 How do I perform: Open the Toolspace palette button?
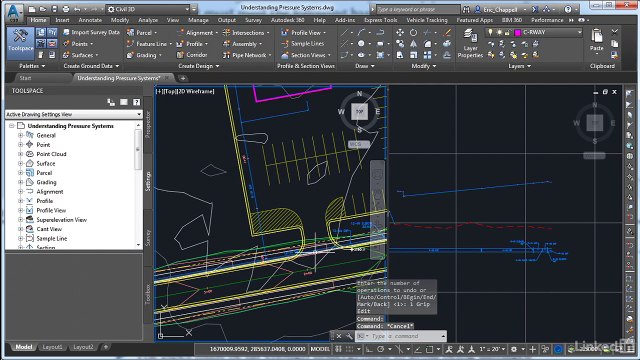click(20, 43)
